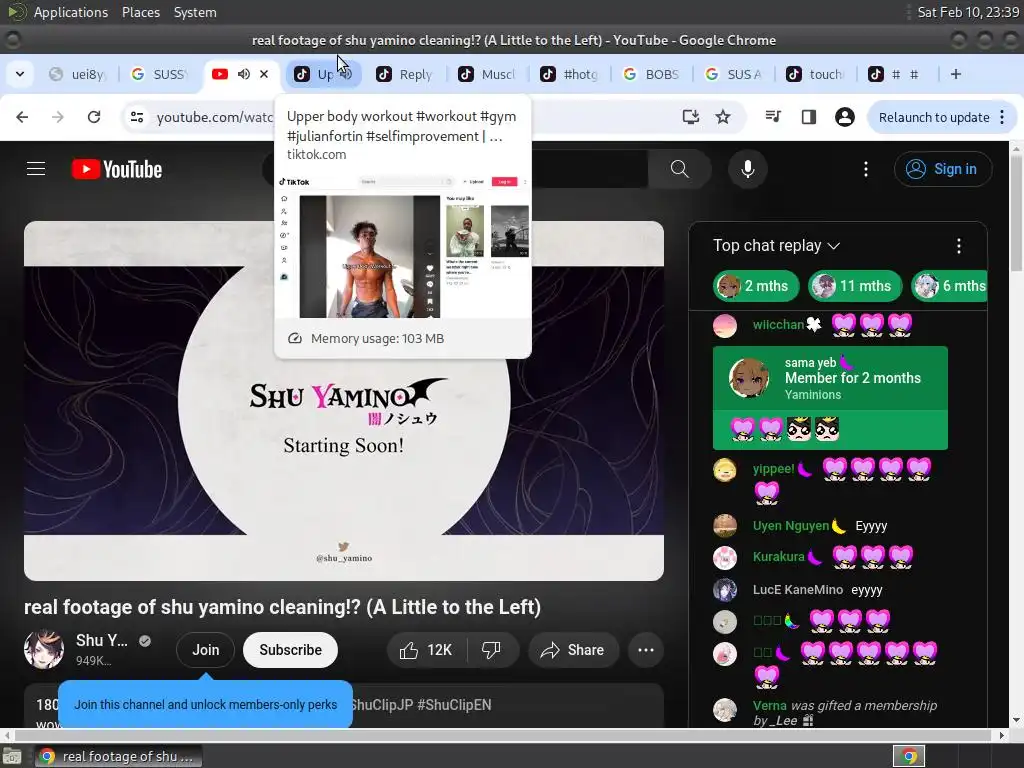
Task: Open Shu Y... channel name link
Action: (x=102, y=641)
